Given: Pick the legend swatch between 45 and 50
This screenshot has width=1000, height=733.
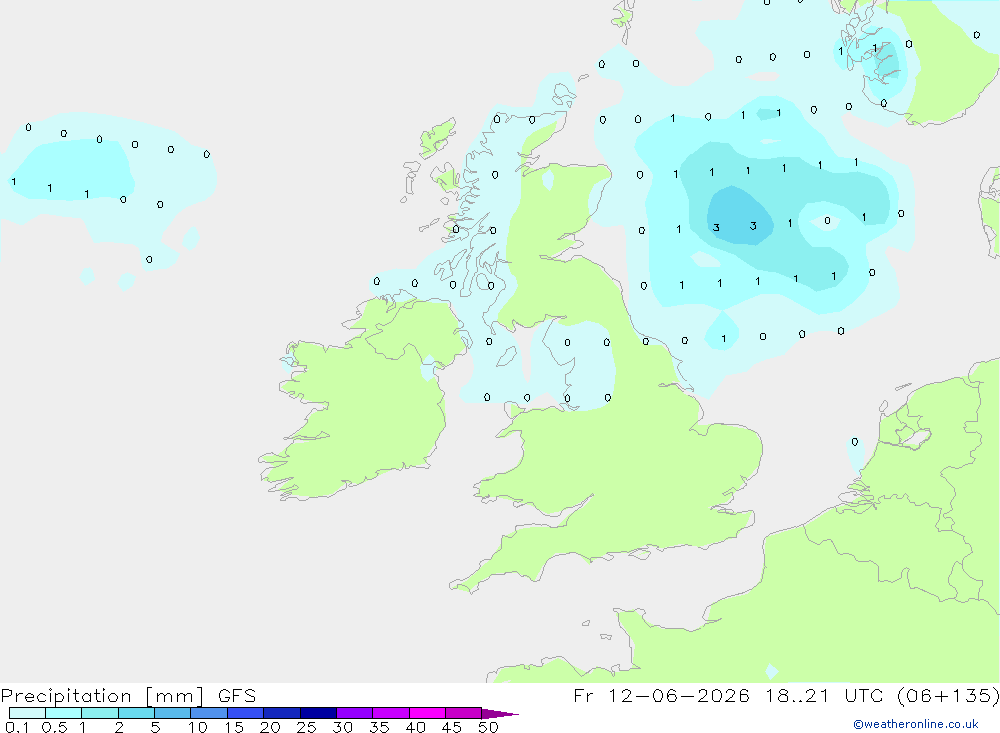Looking at the screenshot, I should (463, 713).
